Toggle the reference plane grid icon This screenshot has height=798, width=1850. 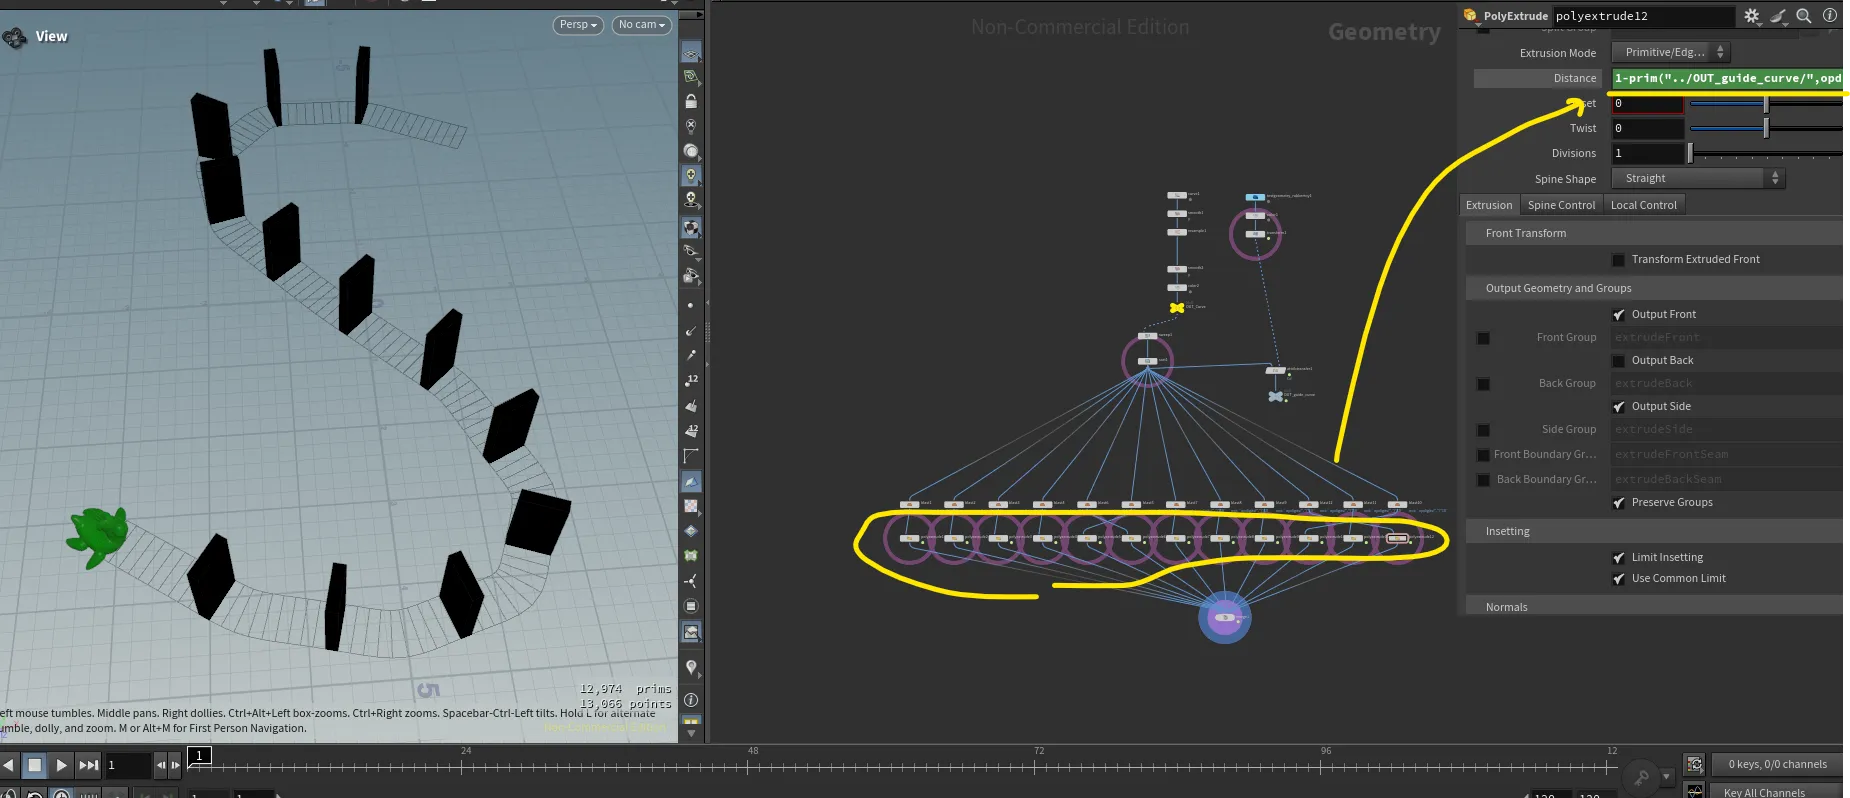pos(691,52)
